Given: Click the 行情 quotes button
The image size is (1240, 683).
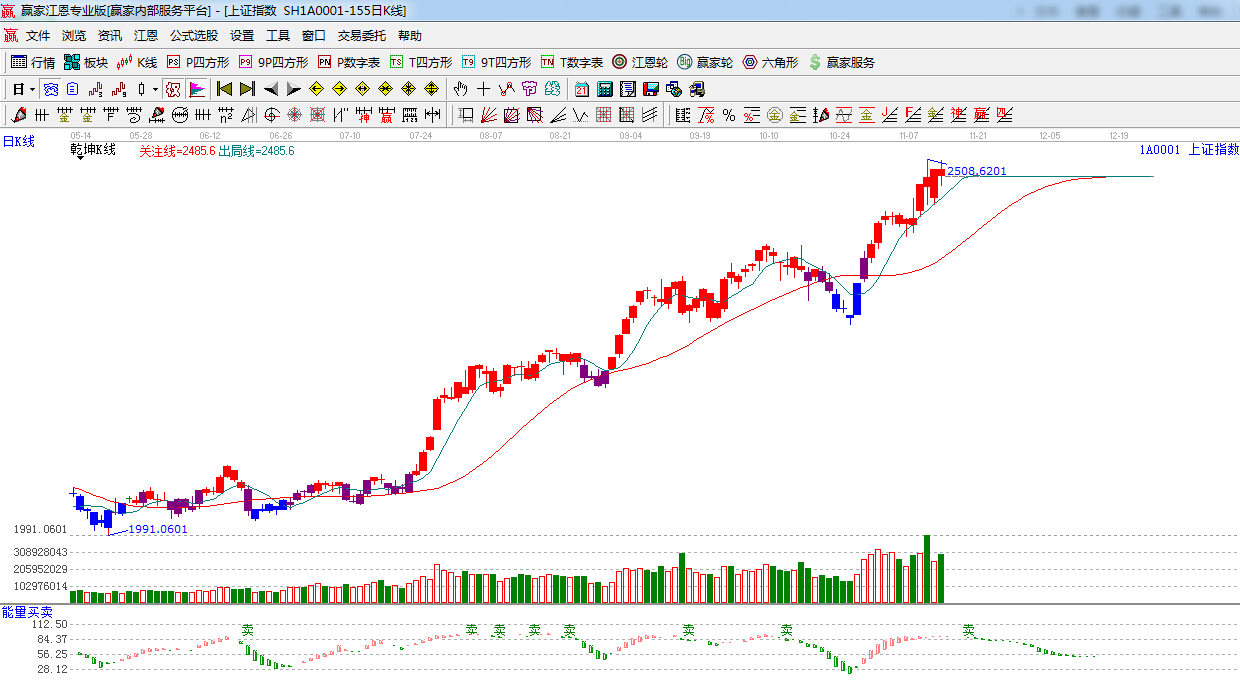Looking at the screenshot, I should tap(33, 62).
